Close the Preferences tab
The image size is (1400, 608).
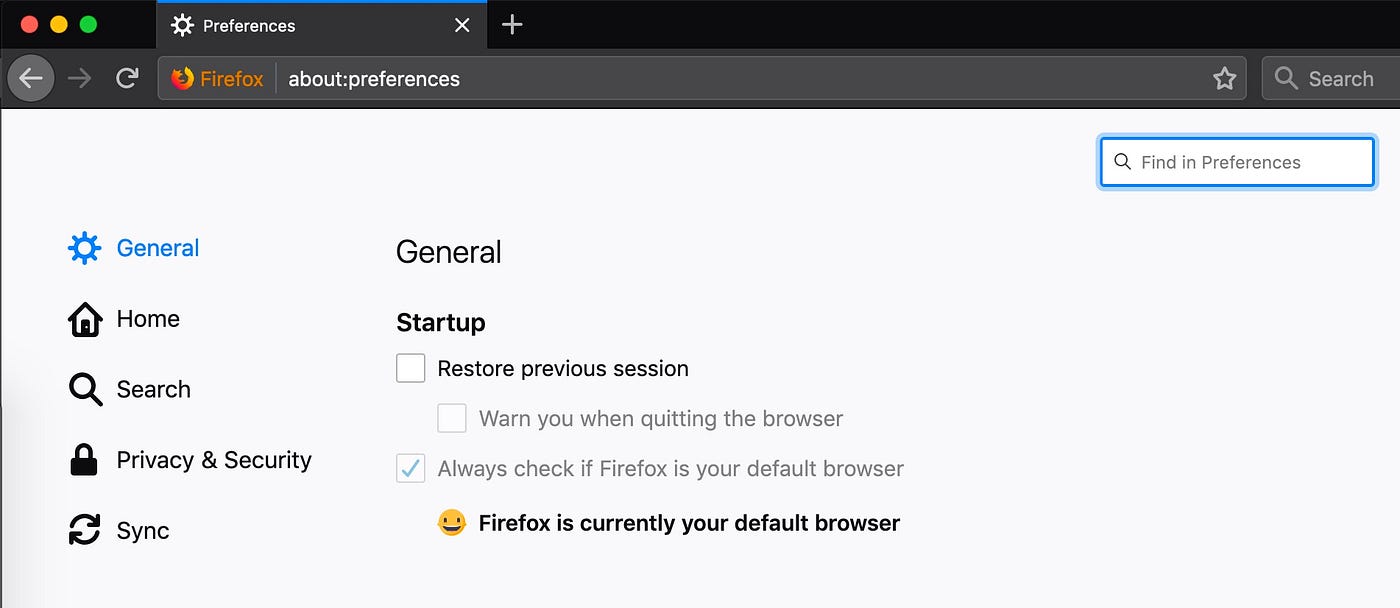462,25
